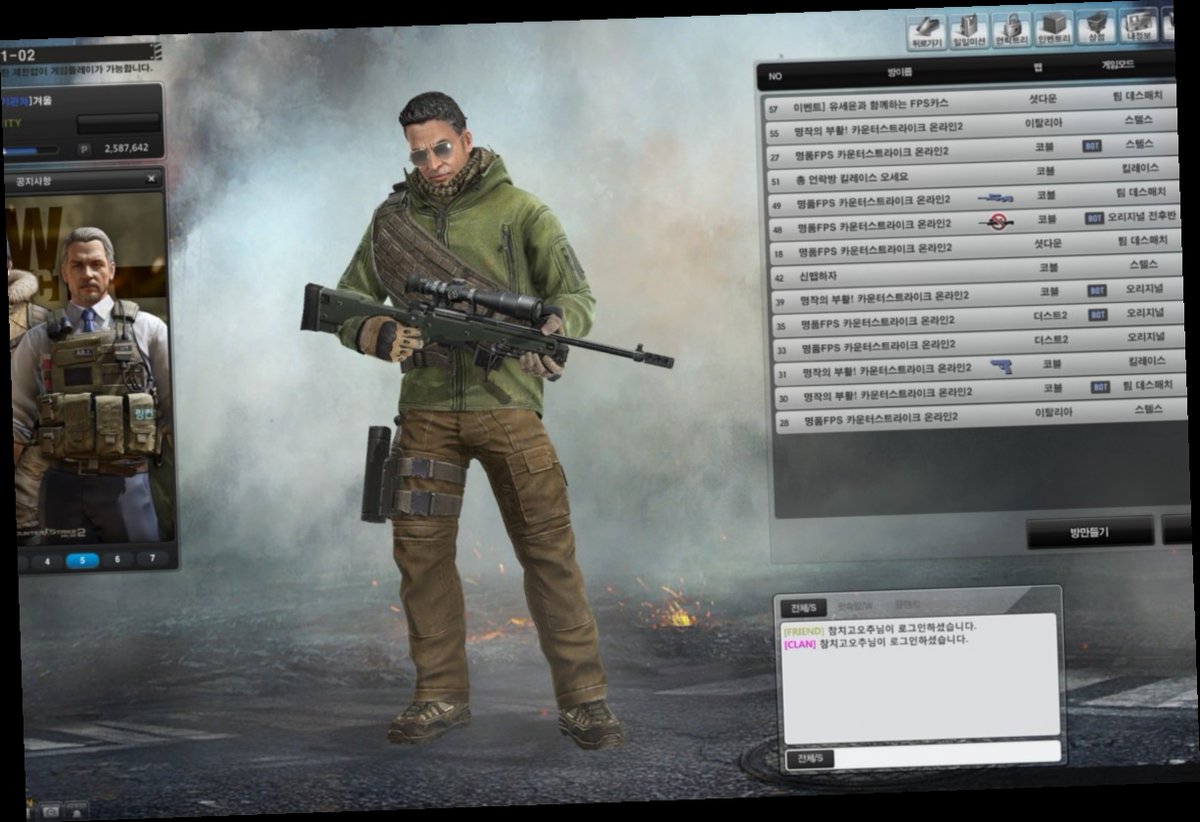Go to notice page 5
The width and height of the screenshot is (1200, 822).
pyautogui.click(x=82, y=561)
